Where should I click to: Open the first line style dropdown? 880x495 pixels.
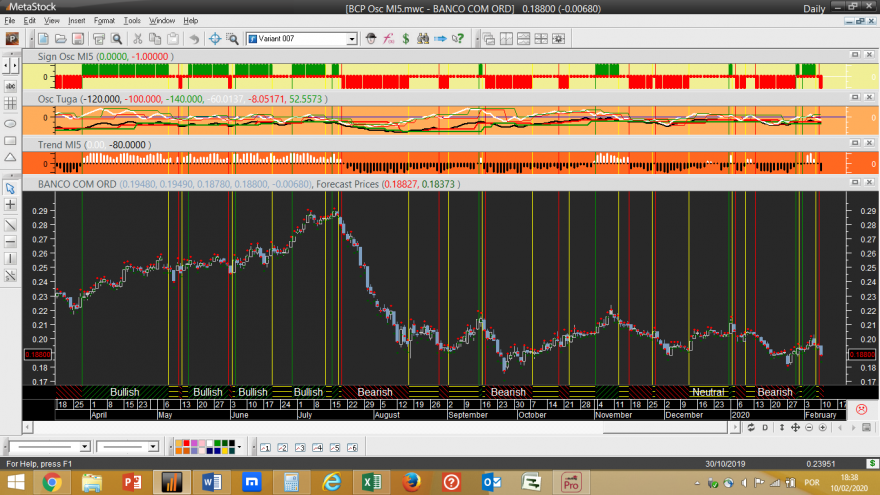84,447
